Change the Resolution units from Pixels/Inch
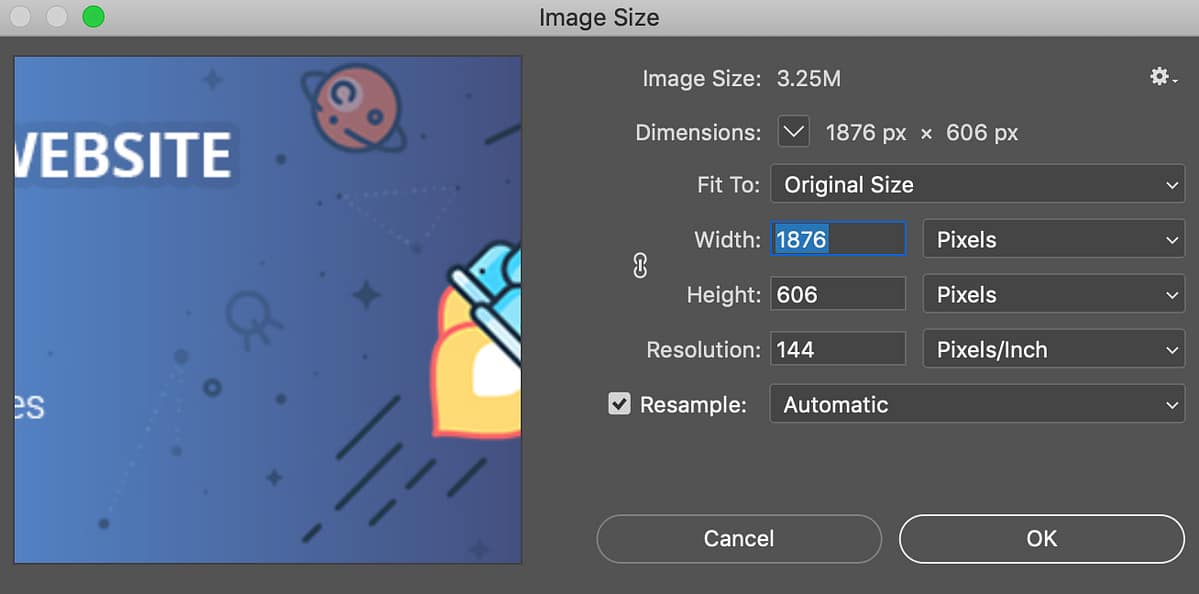 (x=1053, y=349)
